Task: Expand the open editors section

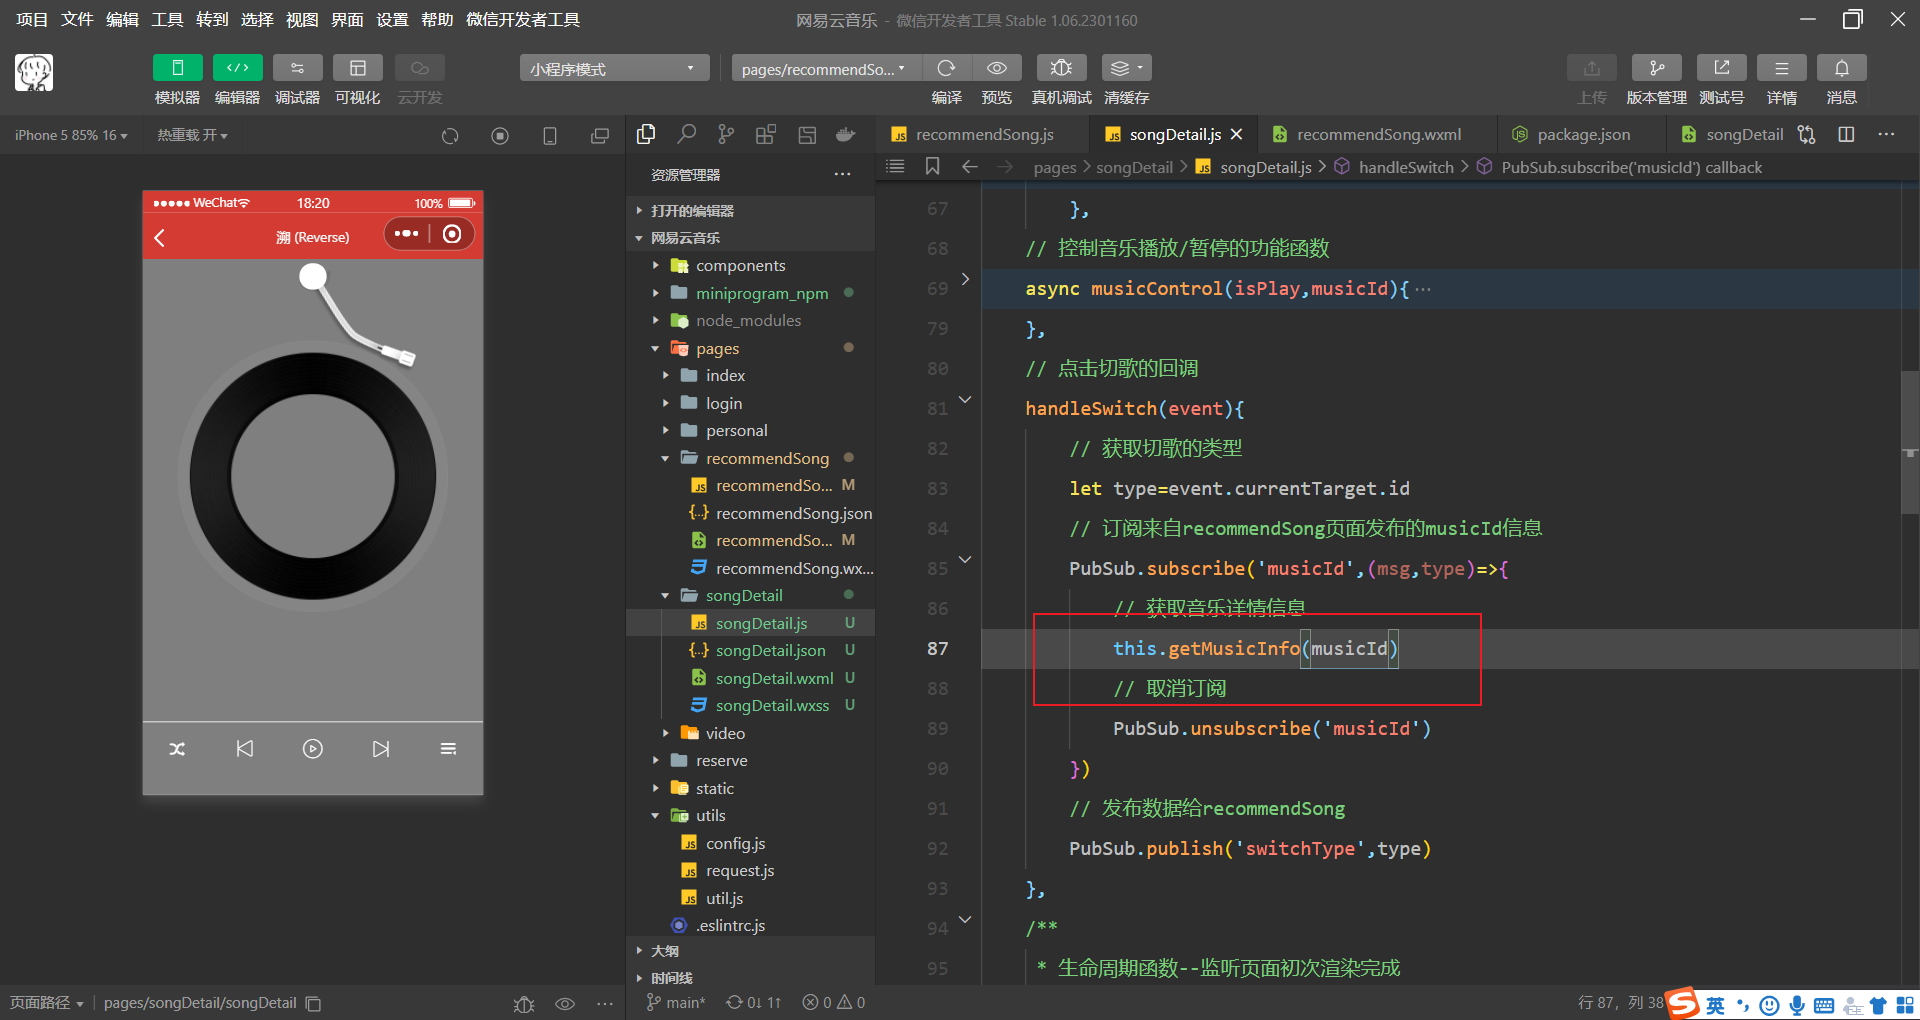Action: click(750, 210)
